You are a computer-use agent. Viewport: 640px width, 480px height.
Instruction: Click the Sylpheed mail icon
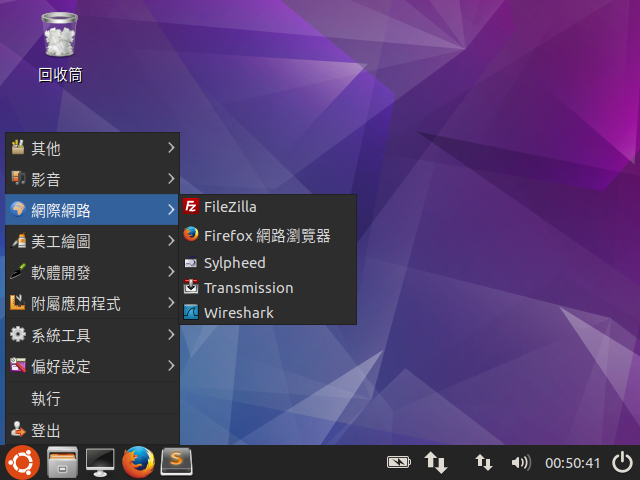(x=191, y=262)
